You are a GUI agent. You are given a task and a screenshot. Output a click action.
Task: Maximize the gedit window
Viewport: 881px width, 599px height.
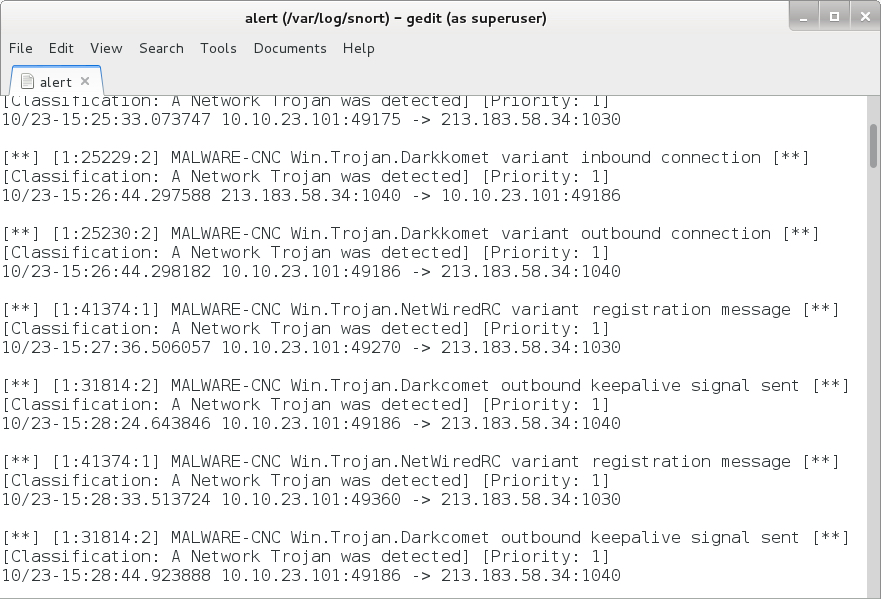click(x=834, y=17)
